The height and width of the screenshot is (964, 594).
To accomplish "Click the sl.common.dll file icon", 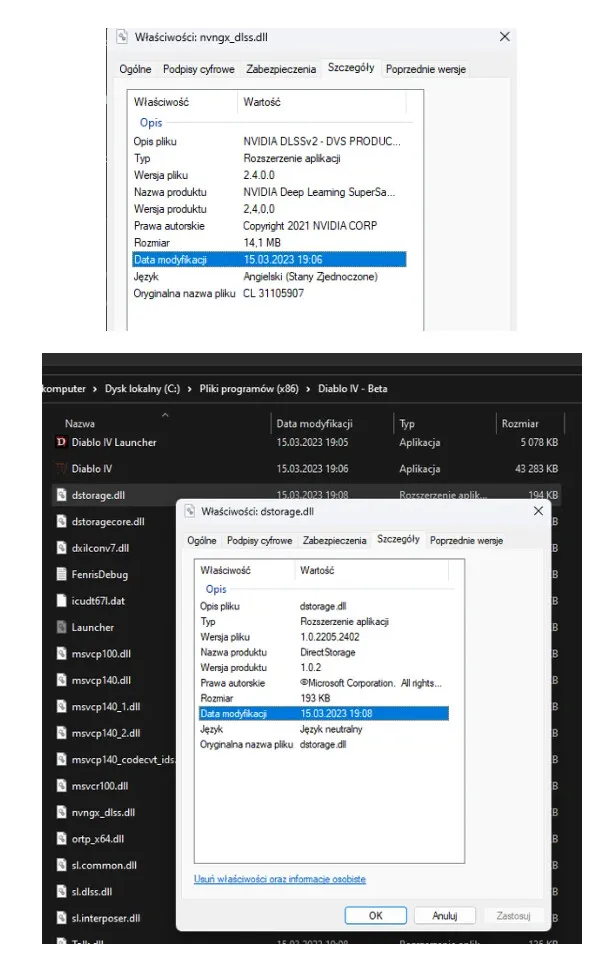I will pyautogui.click(x=61, y=865).
